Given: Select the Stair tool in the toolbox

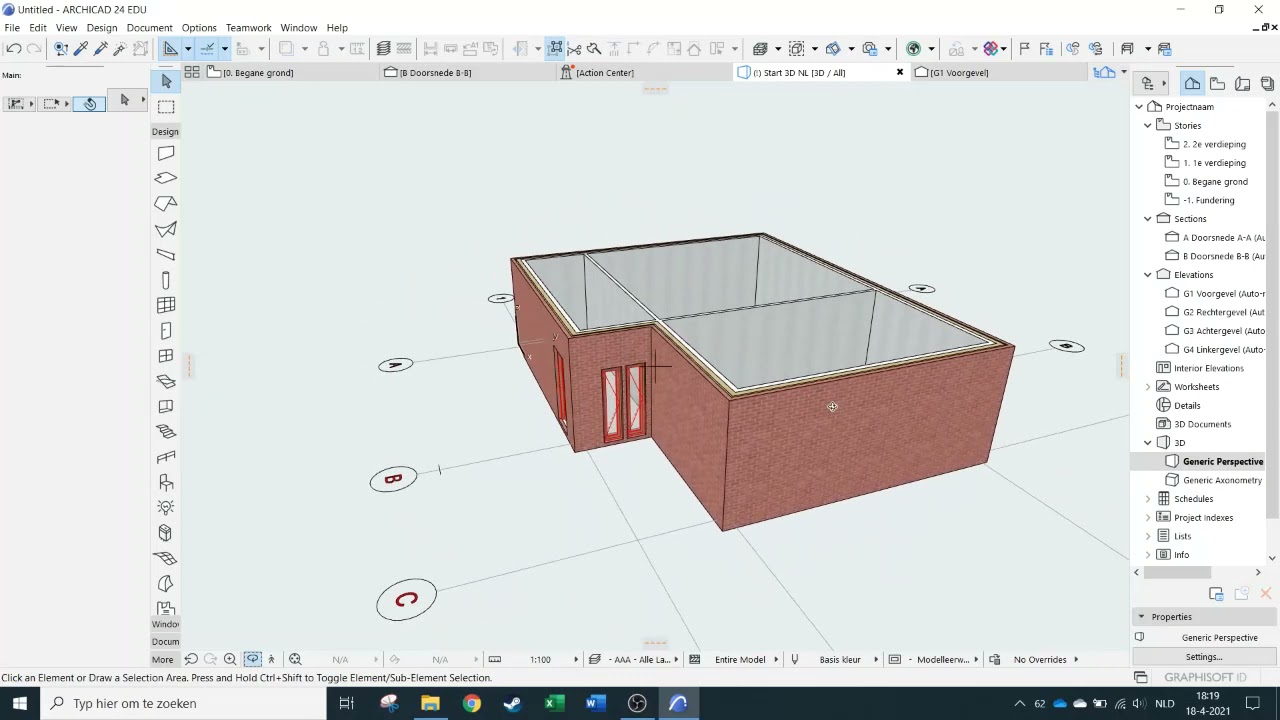Looking at the screenshot, I should pyautogui.click(x=166, y=432).
